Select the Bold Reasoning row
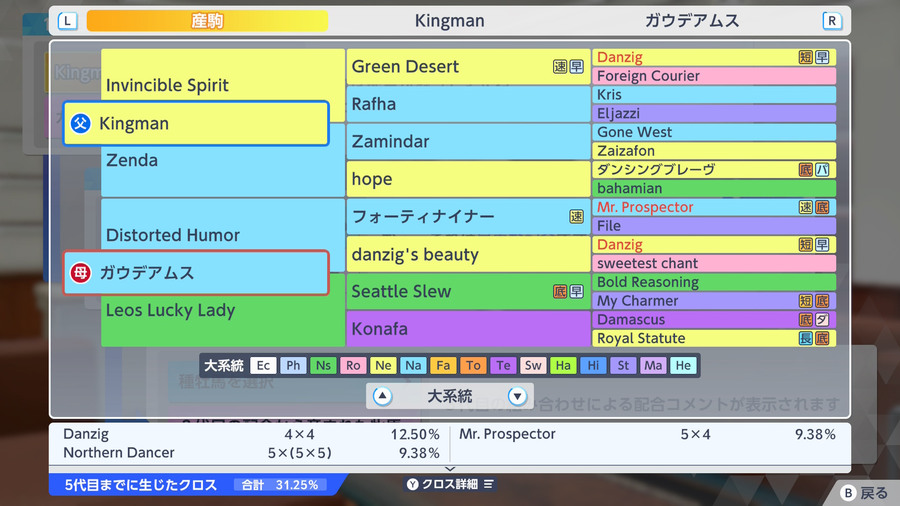900x506 pixels. [714, 282]
